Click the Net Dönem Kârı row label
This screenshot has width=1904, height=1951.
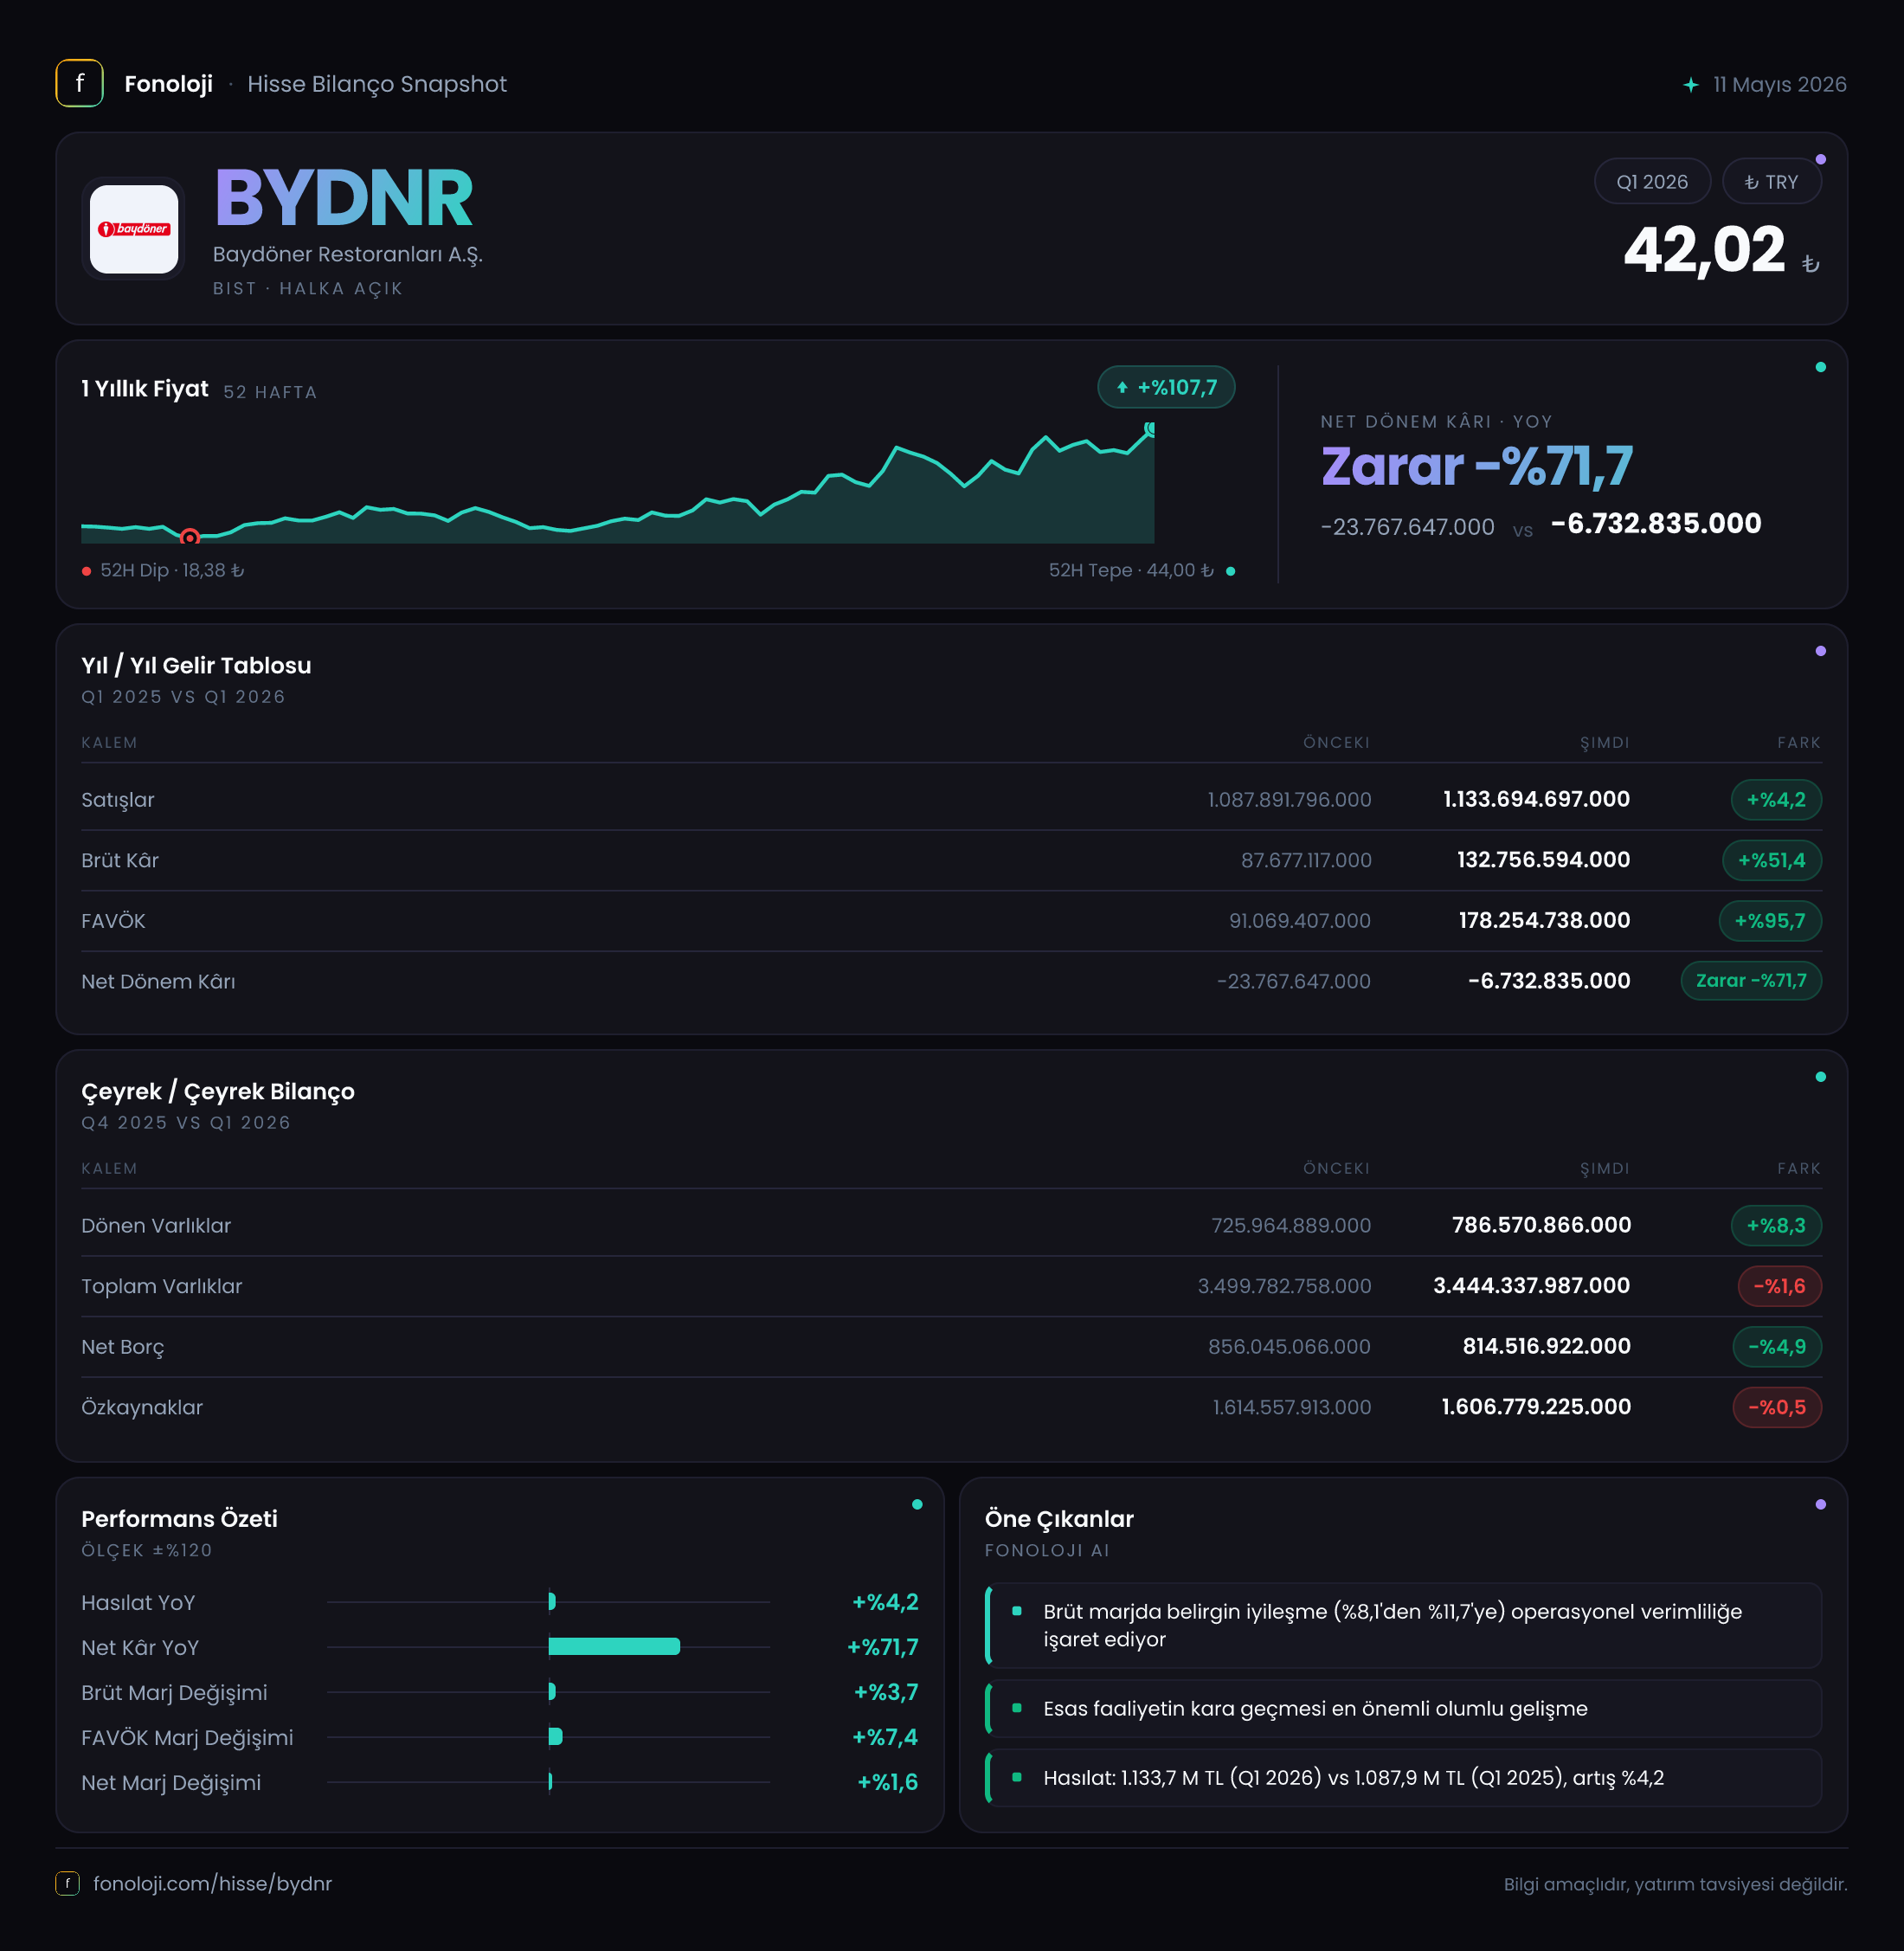pos(158,981)
